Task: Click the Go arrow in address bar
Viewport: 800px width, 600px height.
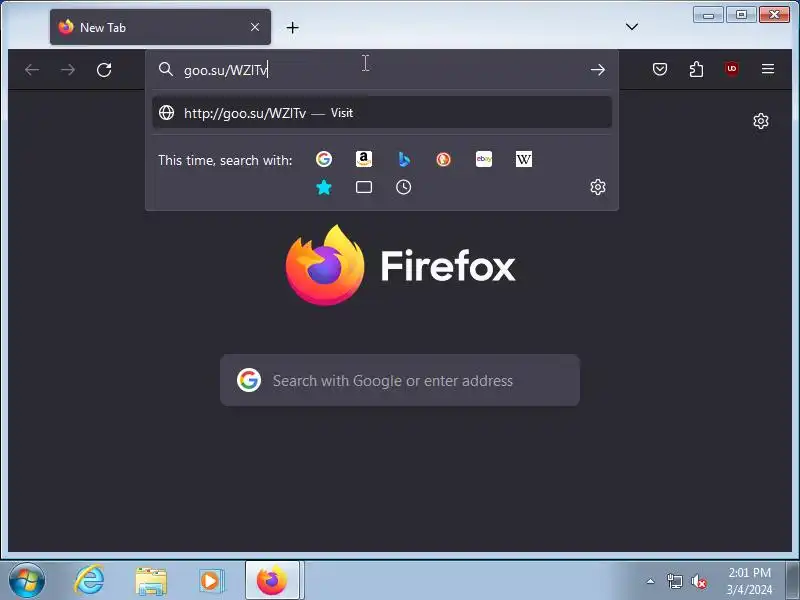Action: click(x=598, y=69)
